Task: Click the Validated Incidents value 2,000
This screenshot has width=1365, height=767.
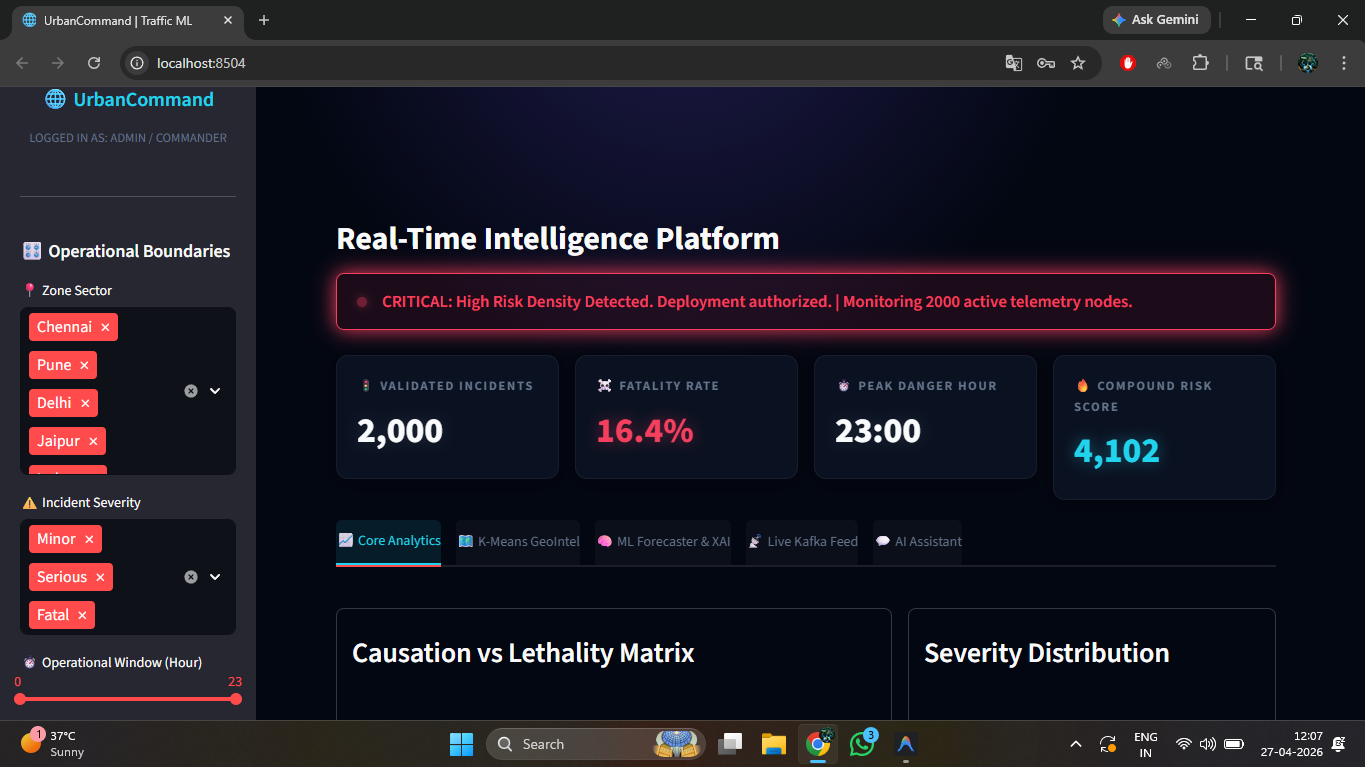Action: click(400, 431)
